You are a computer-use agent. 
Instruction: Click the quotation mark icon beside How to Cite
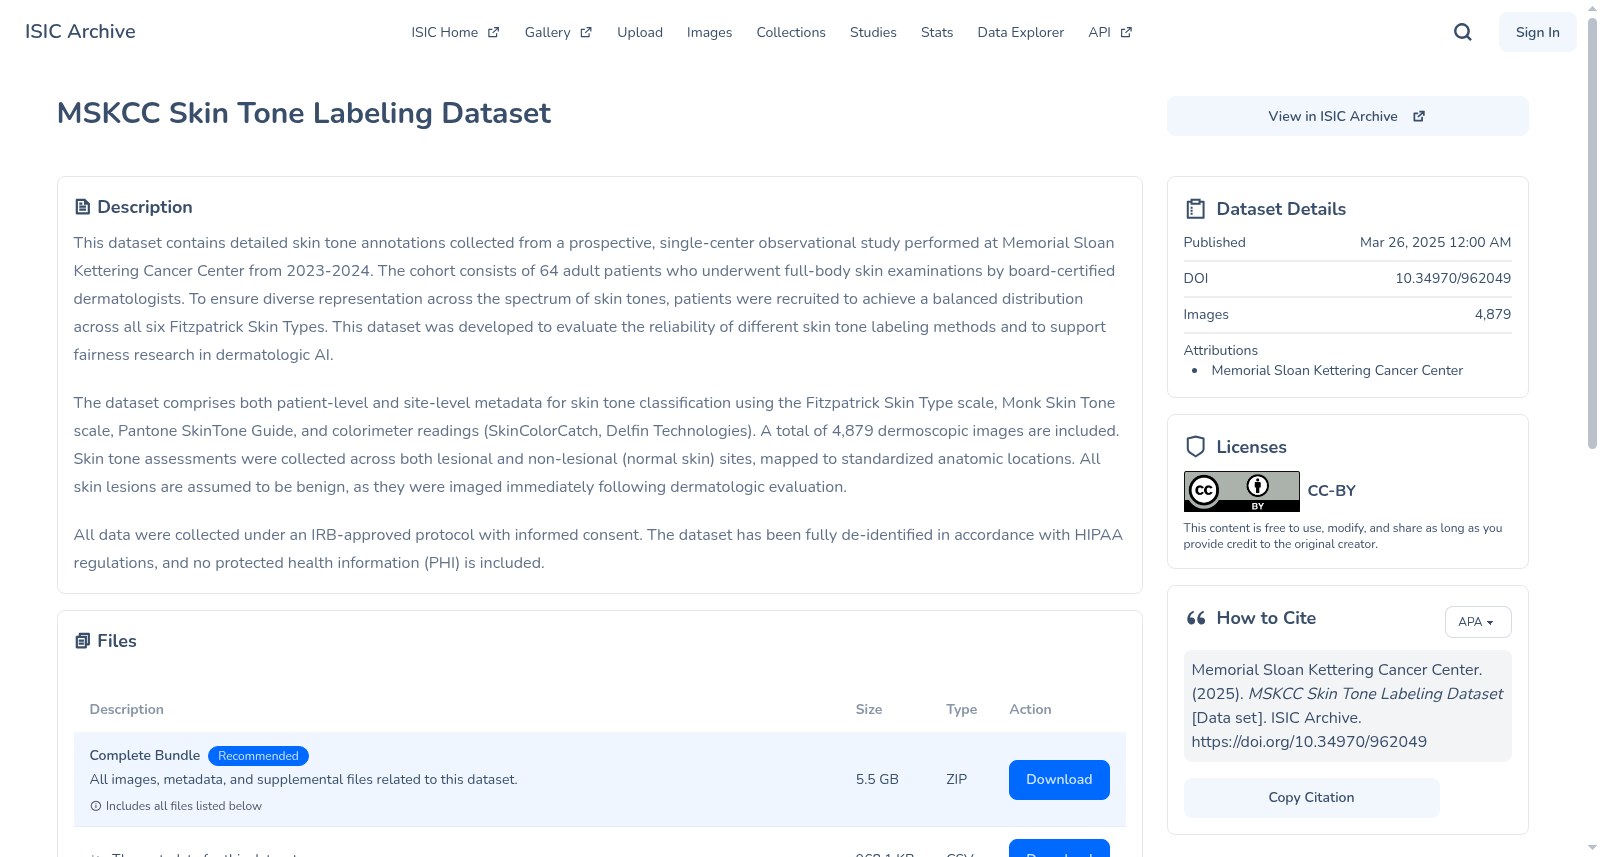coord(1196,618)
